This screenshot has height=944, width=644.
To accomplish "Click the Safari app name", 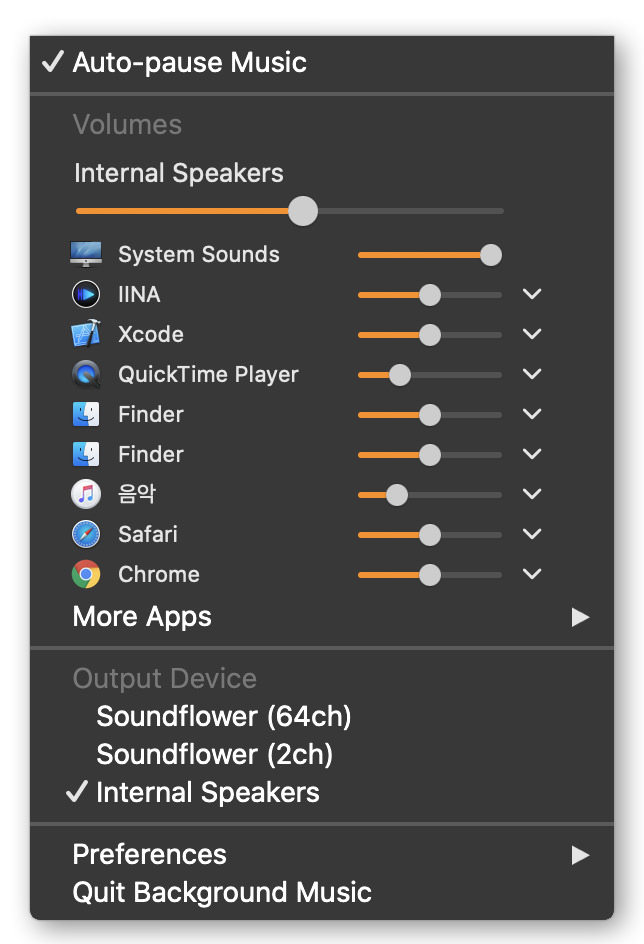I will (148, 534).
